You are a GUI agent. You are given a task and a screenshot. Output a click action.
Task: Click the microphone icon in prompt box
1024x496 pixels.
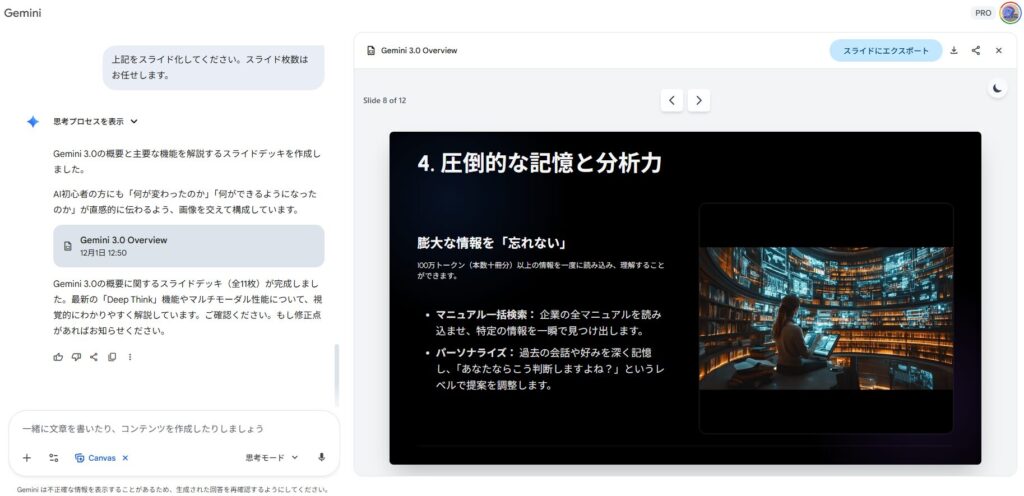coord(322,457)
